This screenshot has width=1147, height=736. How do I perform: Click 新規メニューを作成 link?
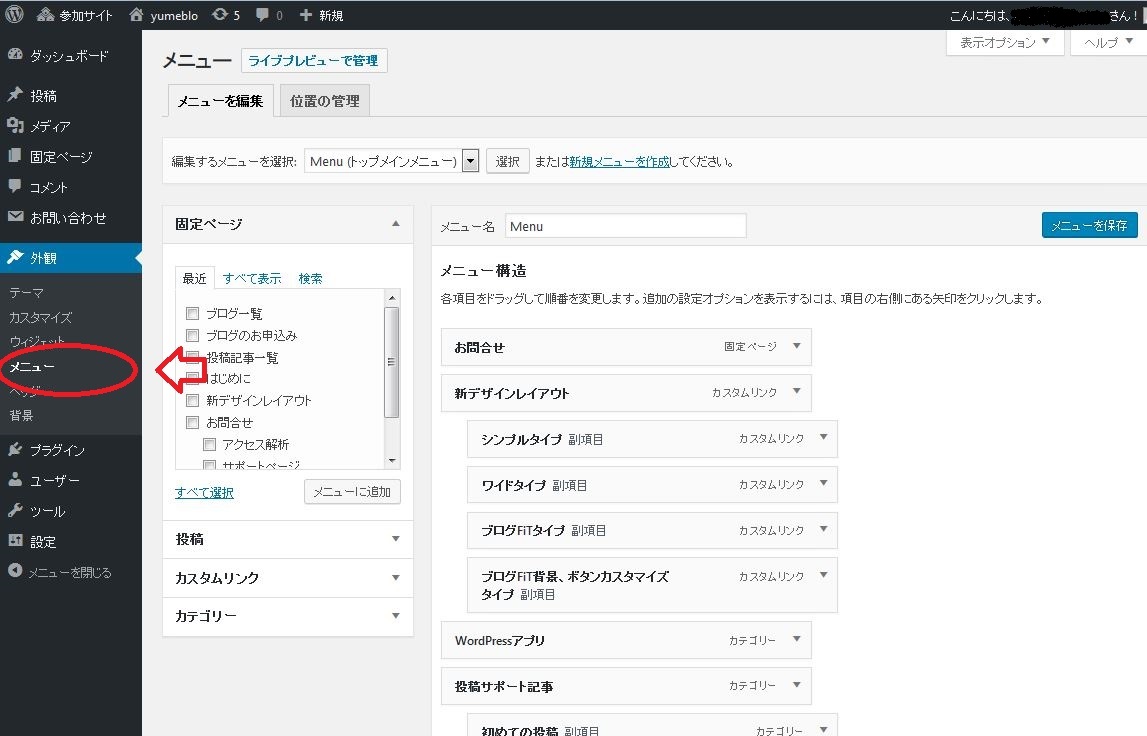click(620, 162)
